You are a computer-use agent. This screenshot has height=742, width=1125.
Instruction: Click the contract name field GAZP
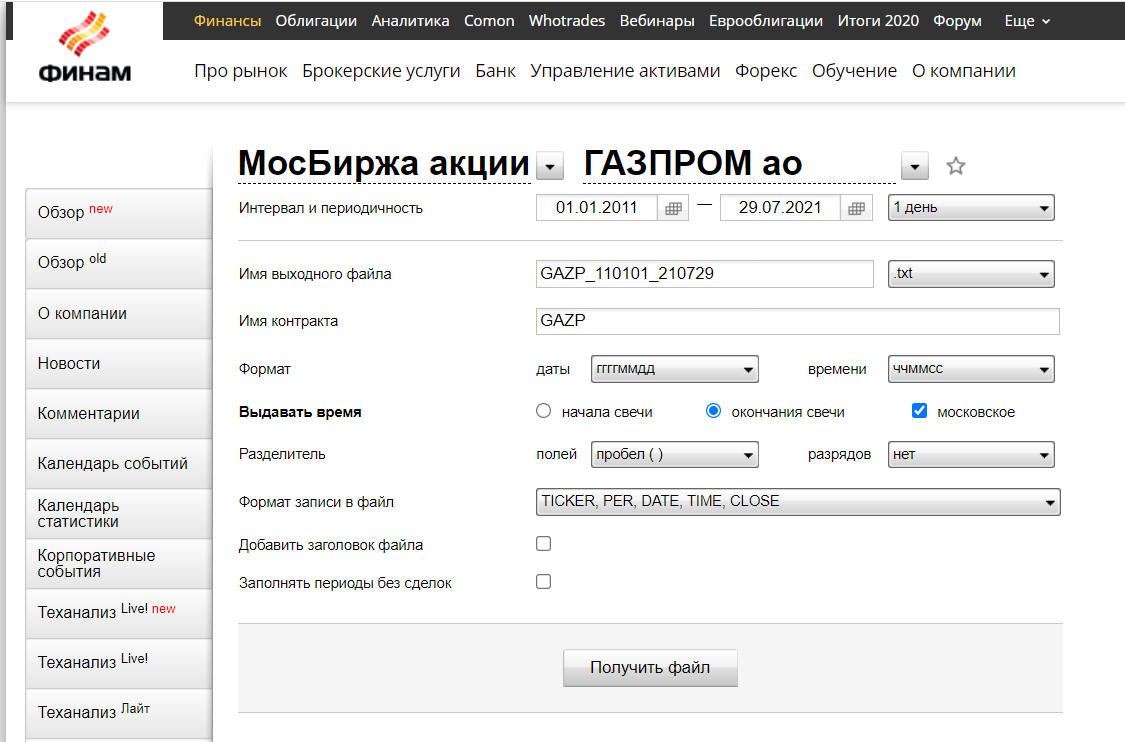tap(798, 321)
